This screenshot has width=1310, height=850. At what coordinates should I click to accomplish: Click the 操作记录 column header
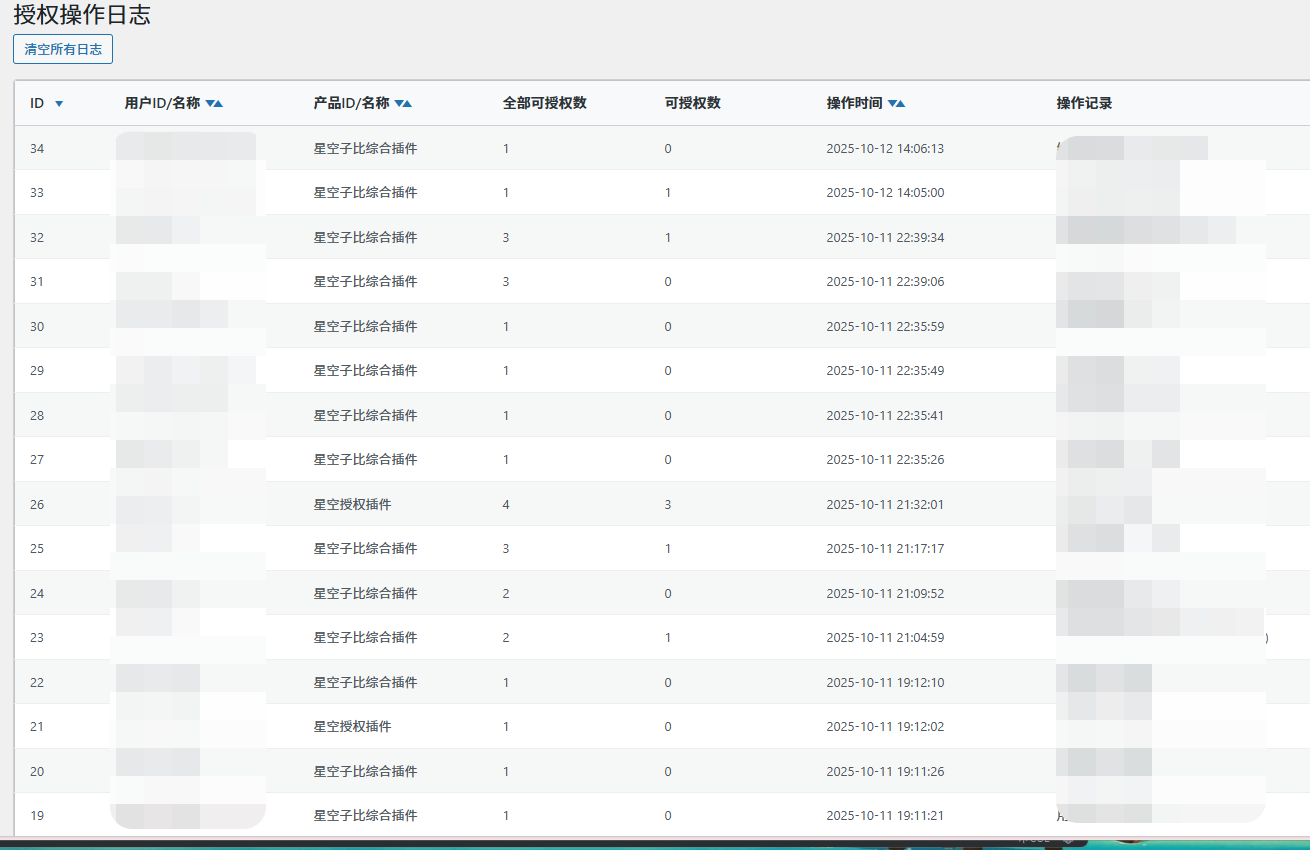coord(1084,103)
